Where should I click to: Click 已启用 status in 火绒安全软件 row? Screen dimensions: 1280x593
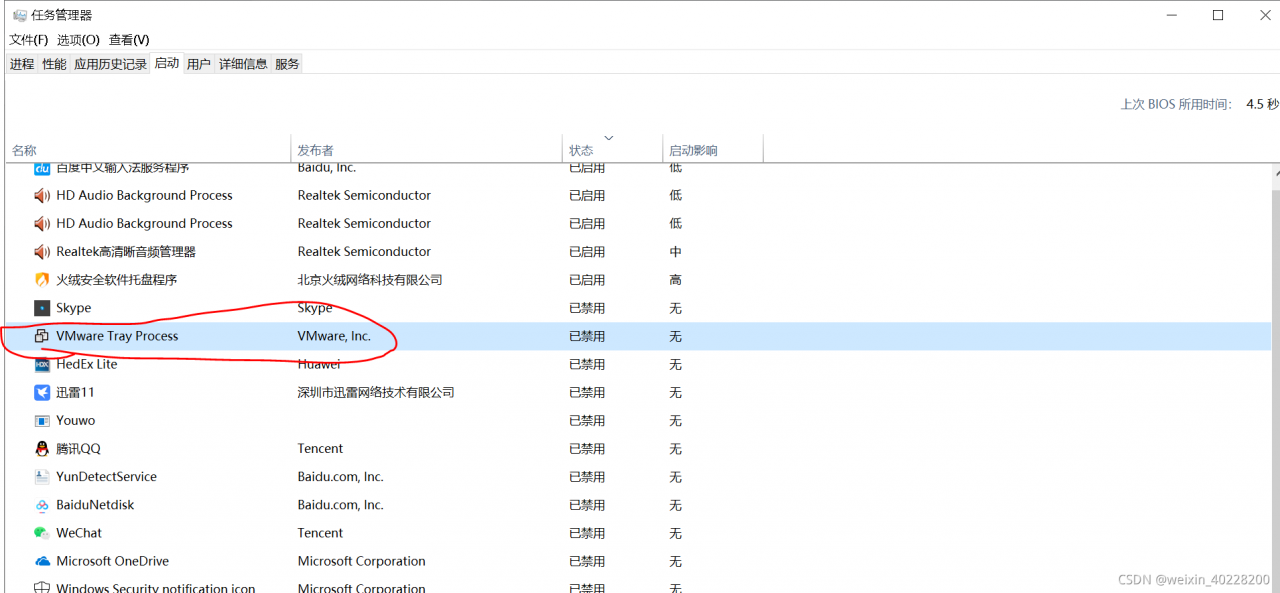tap(587, 280)
